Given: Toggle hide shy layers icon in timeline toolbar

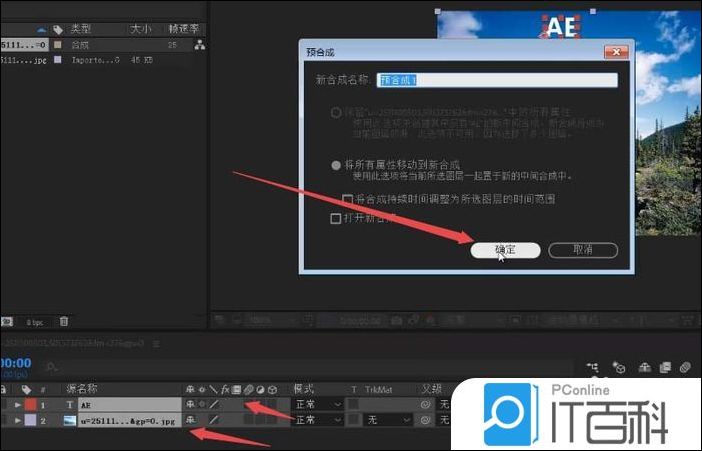Looking at the screenshot, I should click(x=644, y=368).
